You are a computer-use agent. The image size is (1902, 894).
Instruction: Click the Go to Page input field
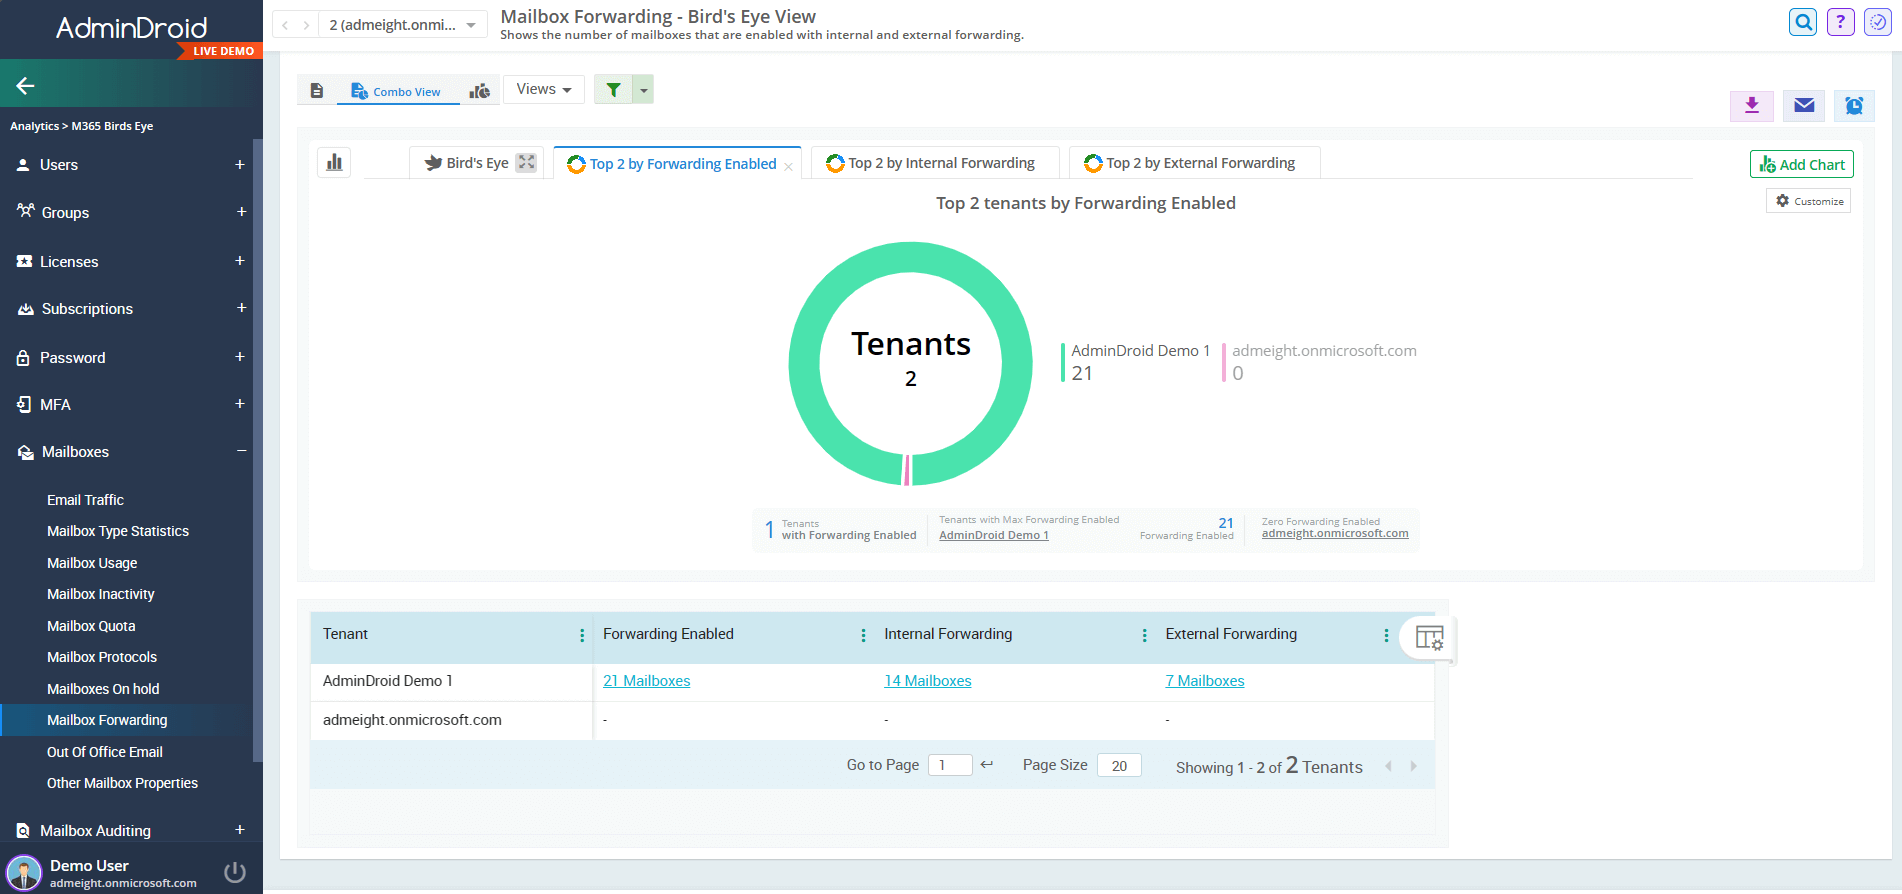(949, 765)
